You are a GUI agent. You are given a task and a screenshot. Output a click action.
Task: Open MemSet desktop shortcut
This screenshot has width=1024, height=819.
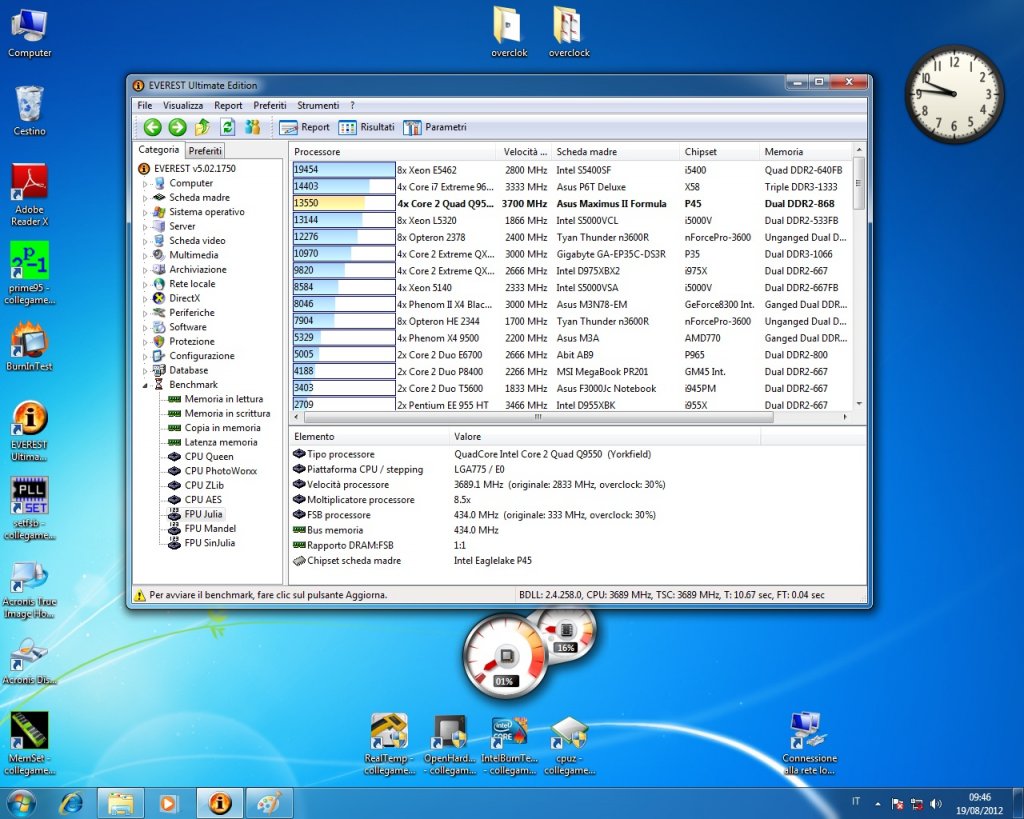(29, 744)
